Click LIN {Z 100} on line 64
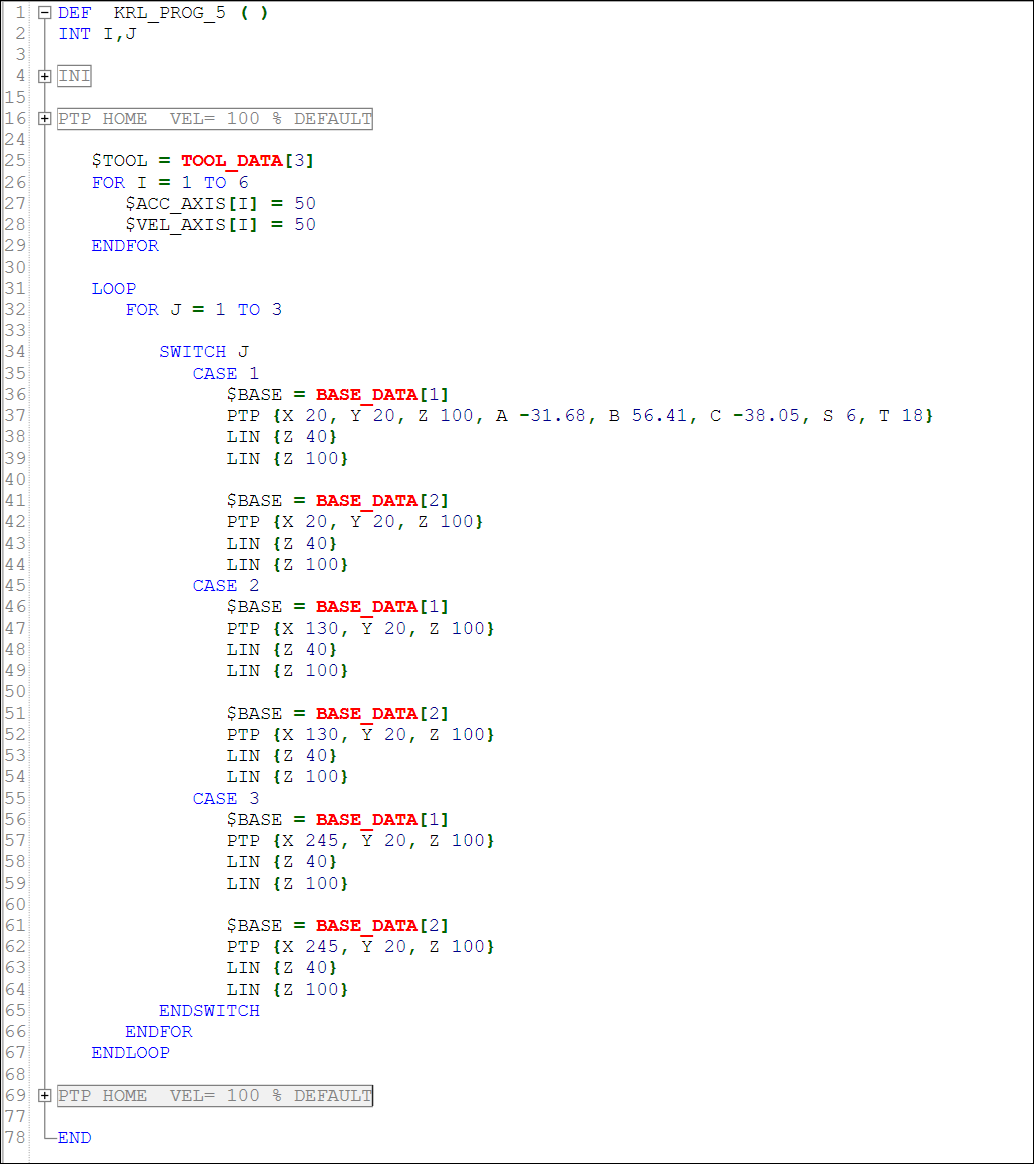Image resolution: width=1034 pixels, height=1164 pixels. [x=287, y=990]
